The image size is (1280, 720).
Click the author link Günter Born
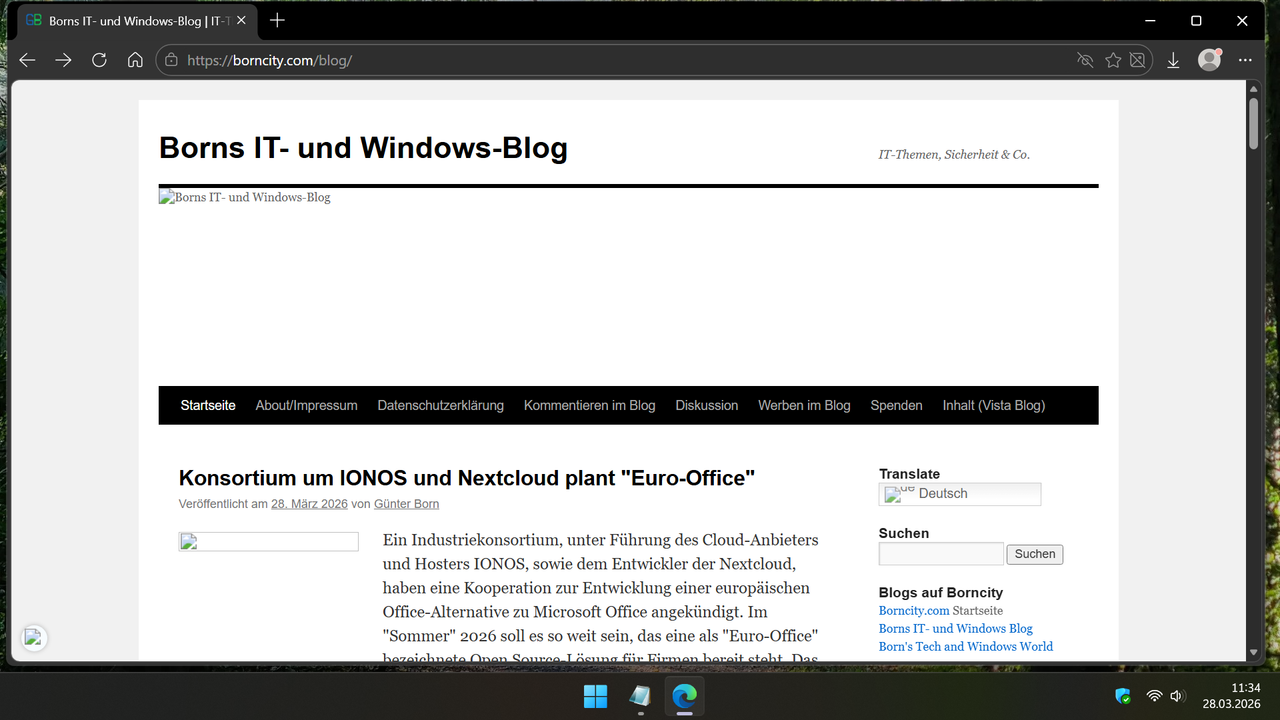406,504
